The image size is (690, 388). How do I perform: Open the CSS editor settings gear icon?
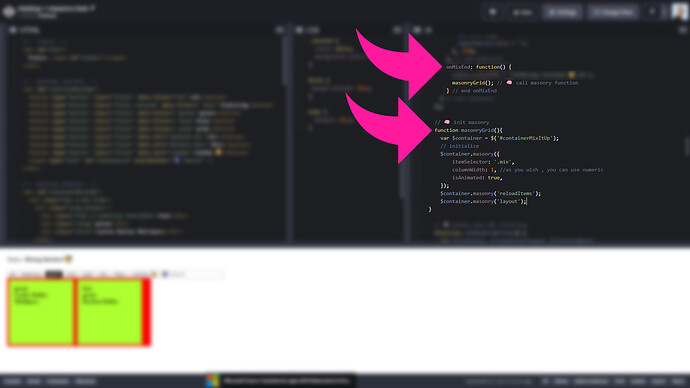300,30
